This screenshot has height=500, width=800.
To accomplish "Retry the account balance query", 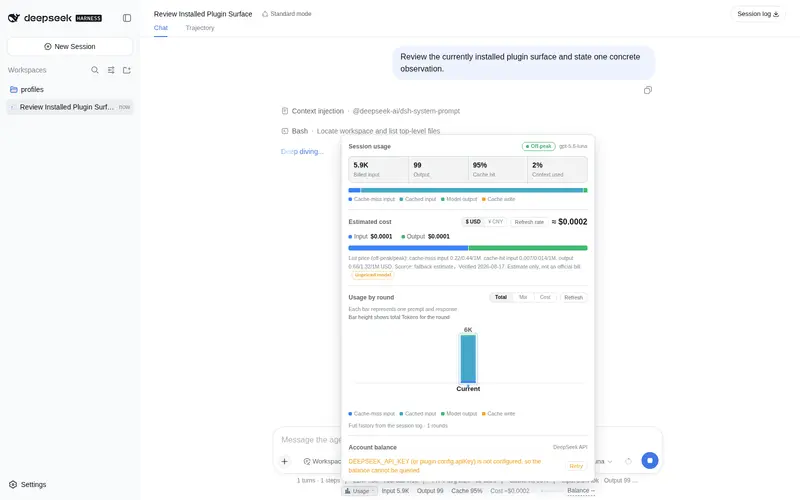I will pyautogui.click(x=576, y=466).
